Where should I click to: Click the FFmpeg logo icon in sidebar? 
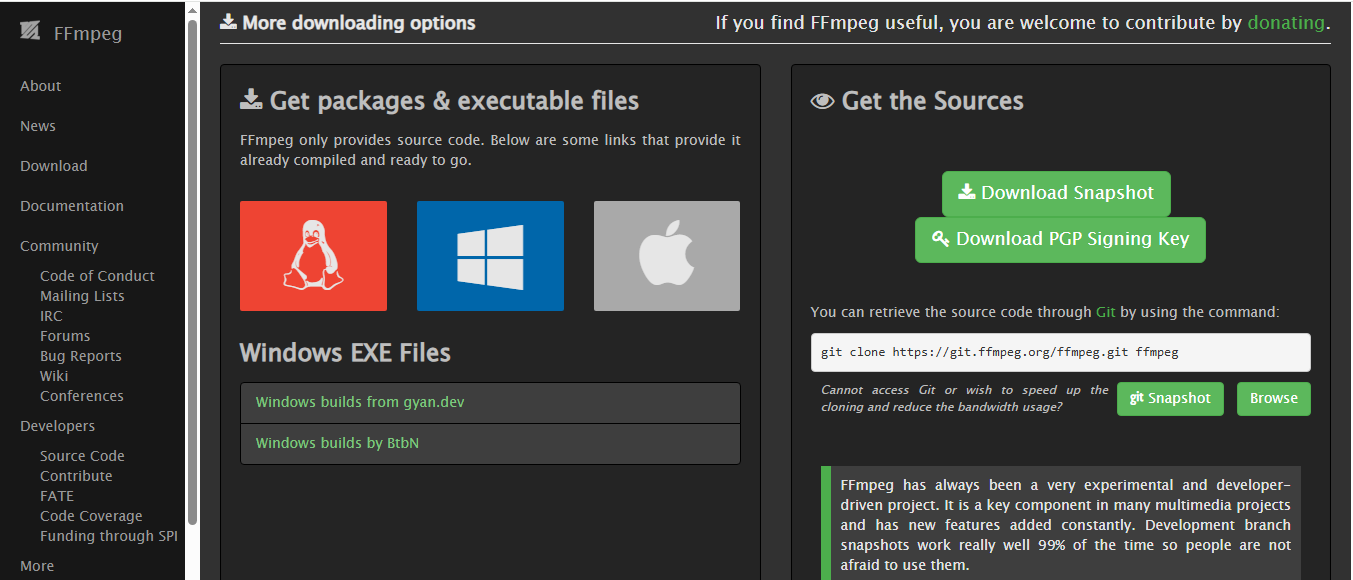(x=30, y=31)
